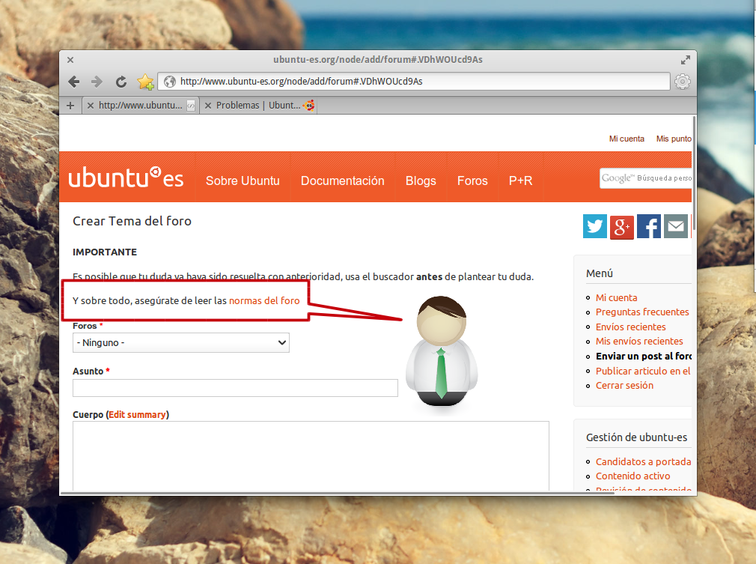
Task: Open the top Mi cuenta link
Action: (x=626, y=139)
